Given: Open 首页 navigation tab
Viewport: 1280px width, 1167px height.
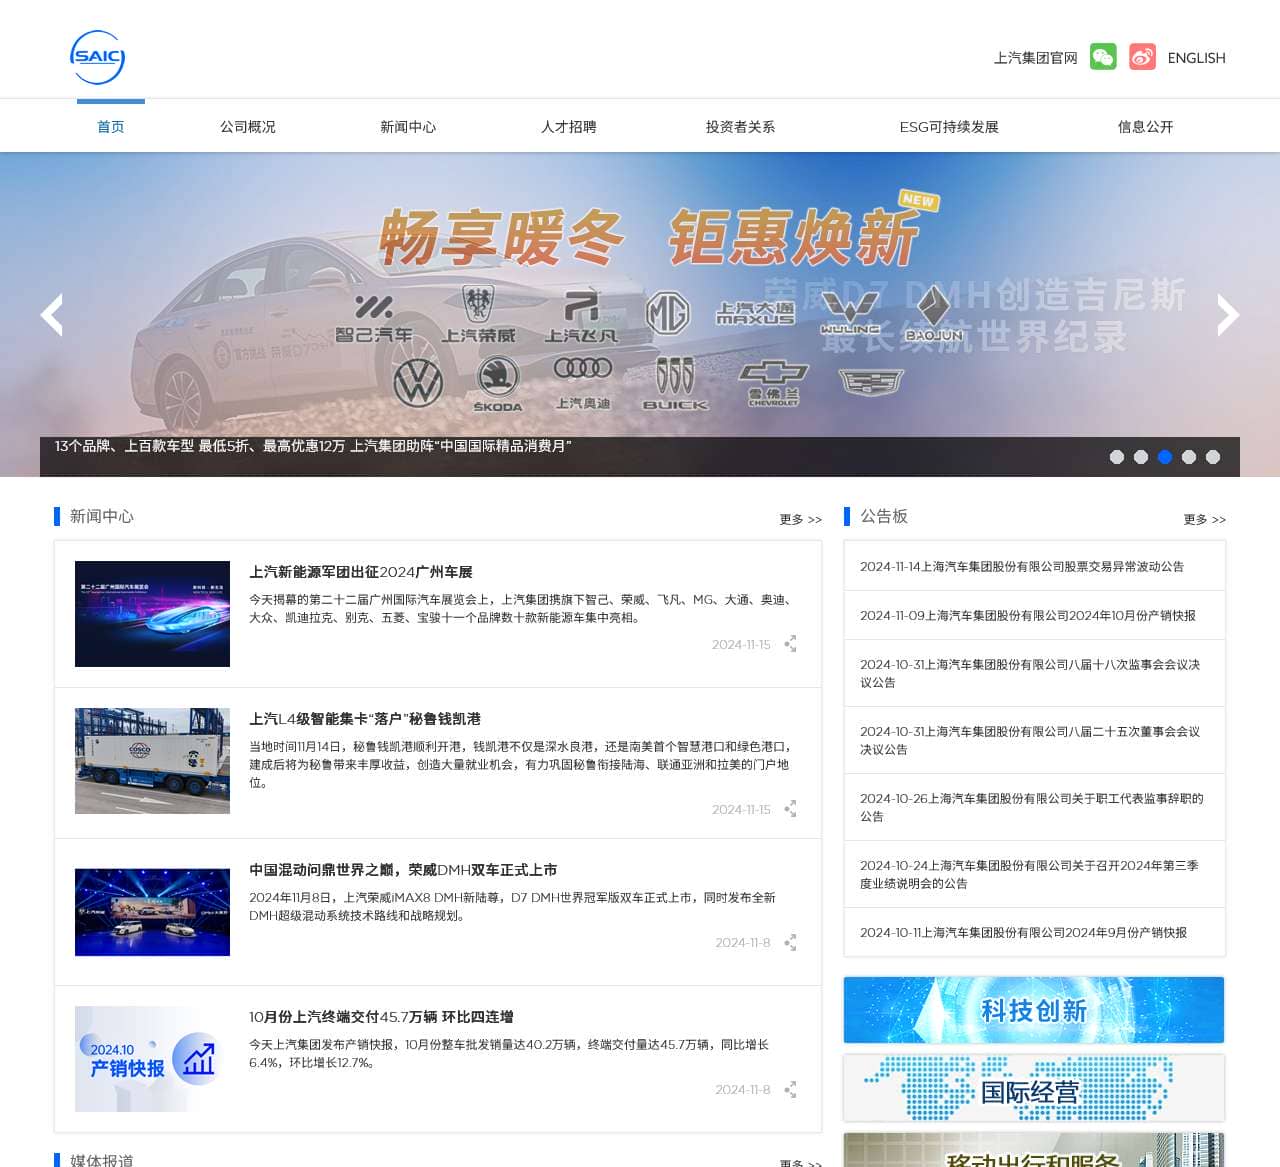Looking at the screenshot, I should [111, 127].
